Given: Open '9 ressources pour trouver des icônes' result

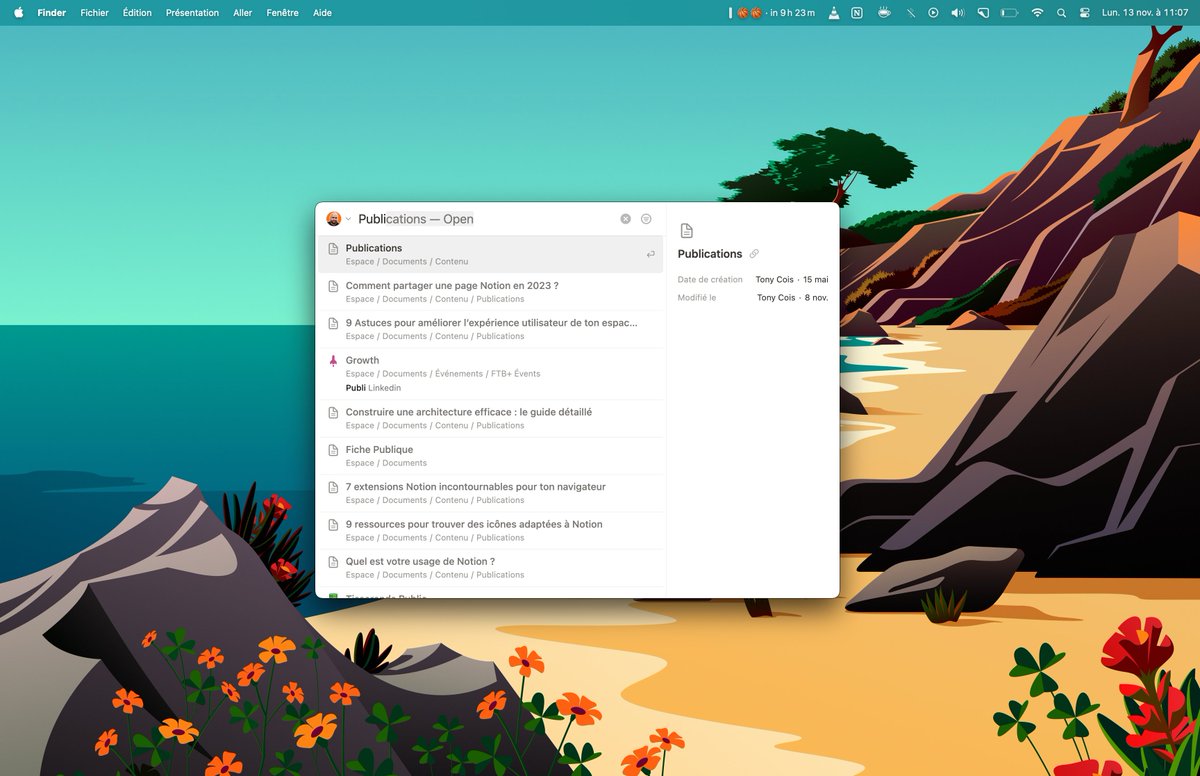Looking at the screenshot, I should pos(490,530).
